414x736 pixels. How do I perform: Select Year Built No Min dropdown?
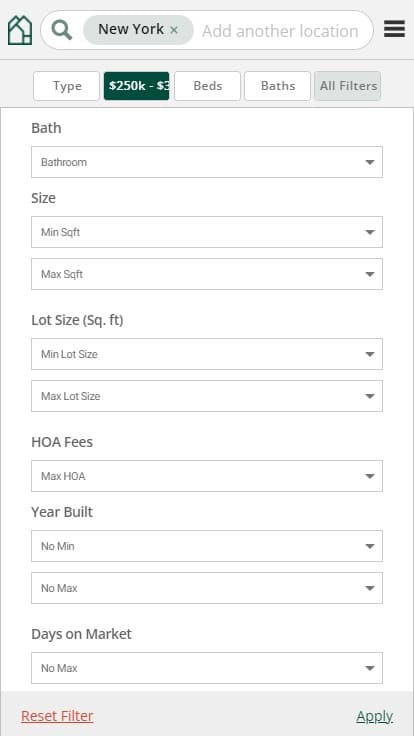point(207,546)
